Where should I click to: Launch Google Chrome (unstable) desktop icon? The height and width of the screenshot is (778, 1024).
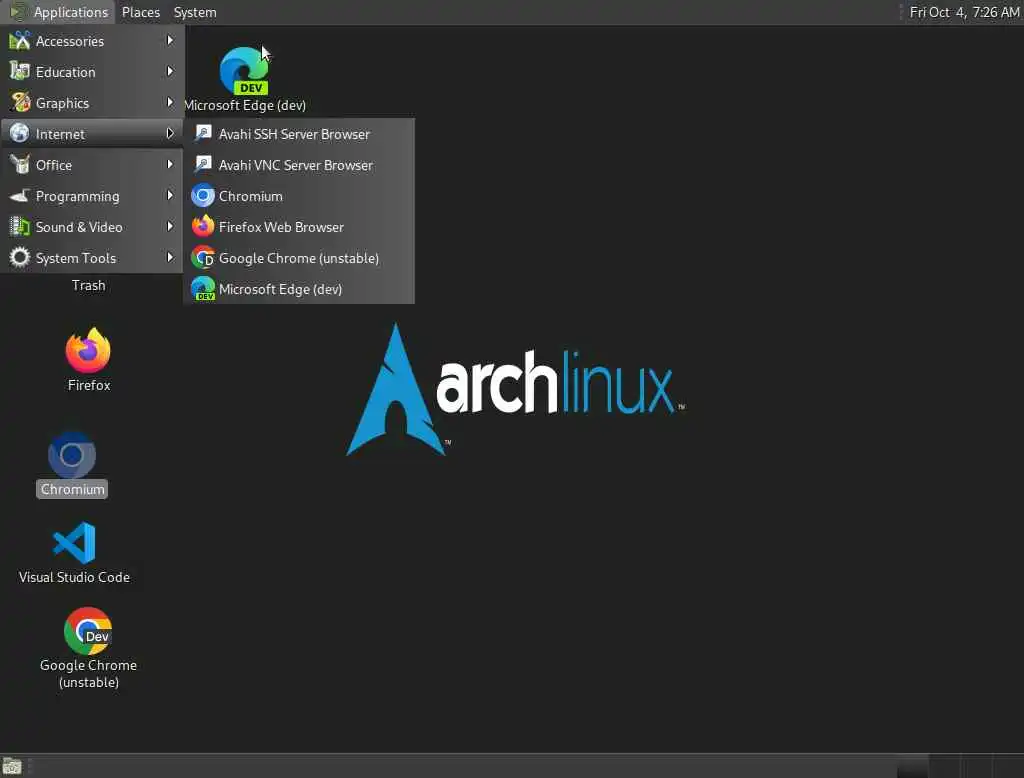88,631
